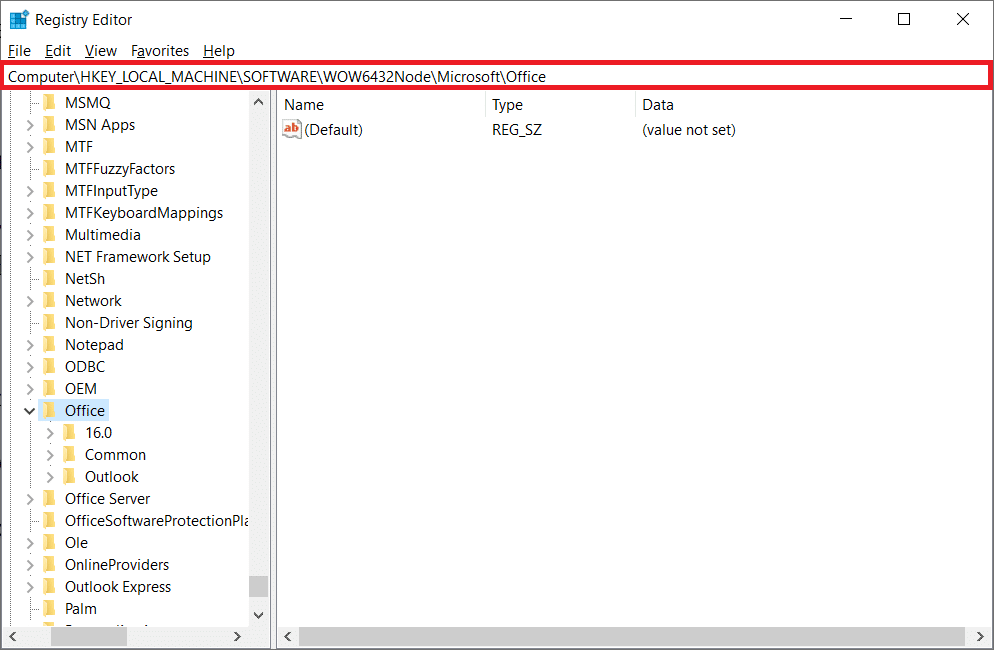The height and width of the screenshot is (650, 994).
Task: Click the folder icon next to OfficeSoftwareProtectionPlatform
Action: tap(49, 521)
